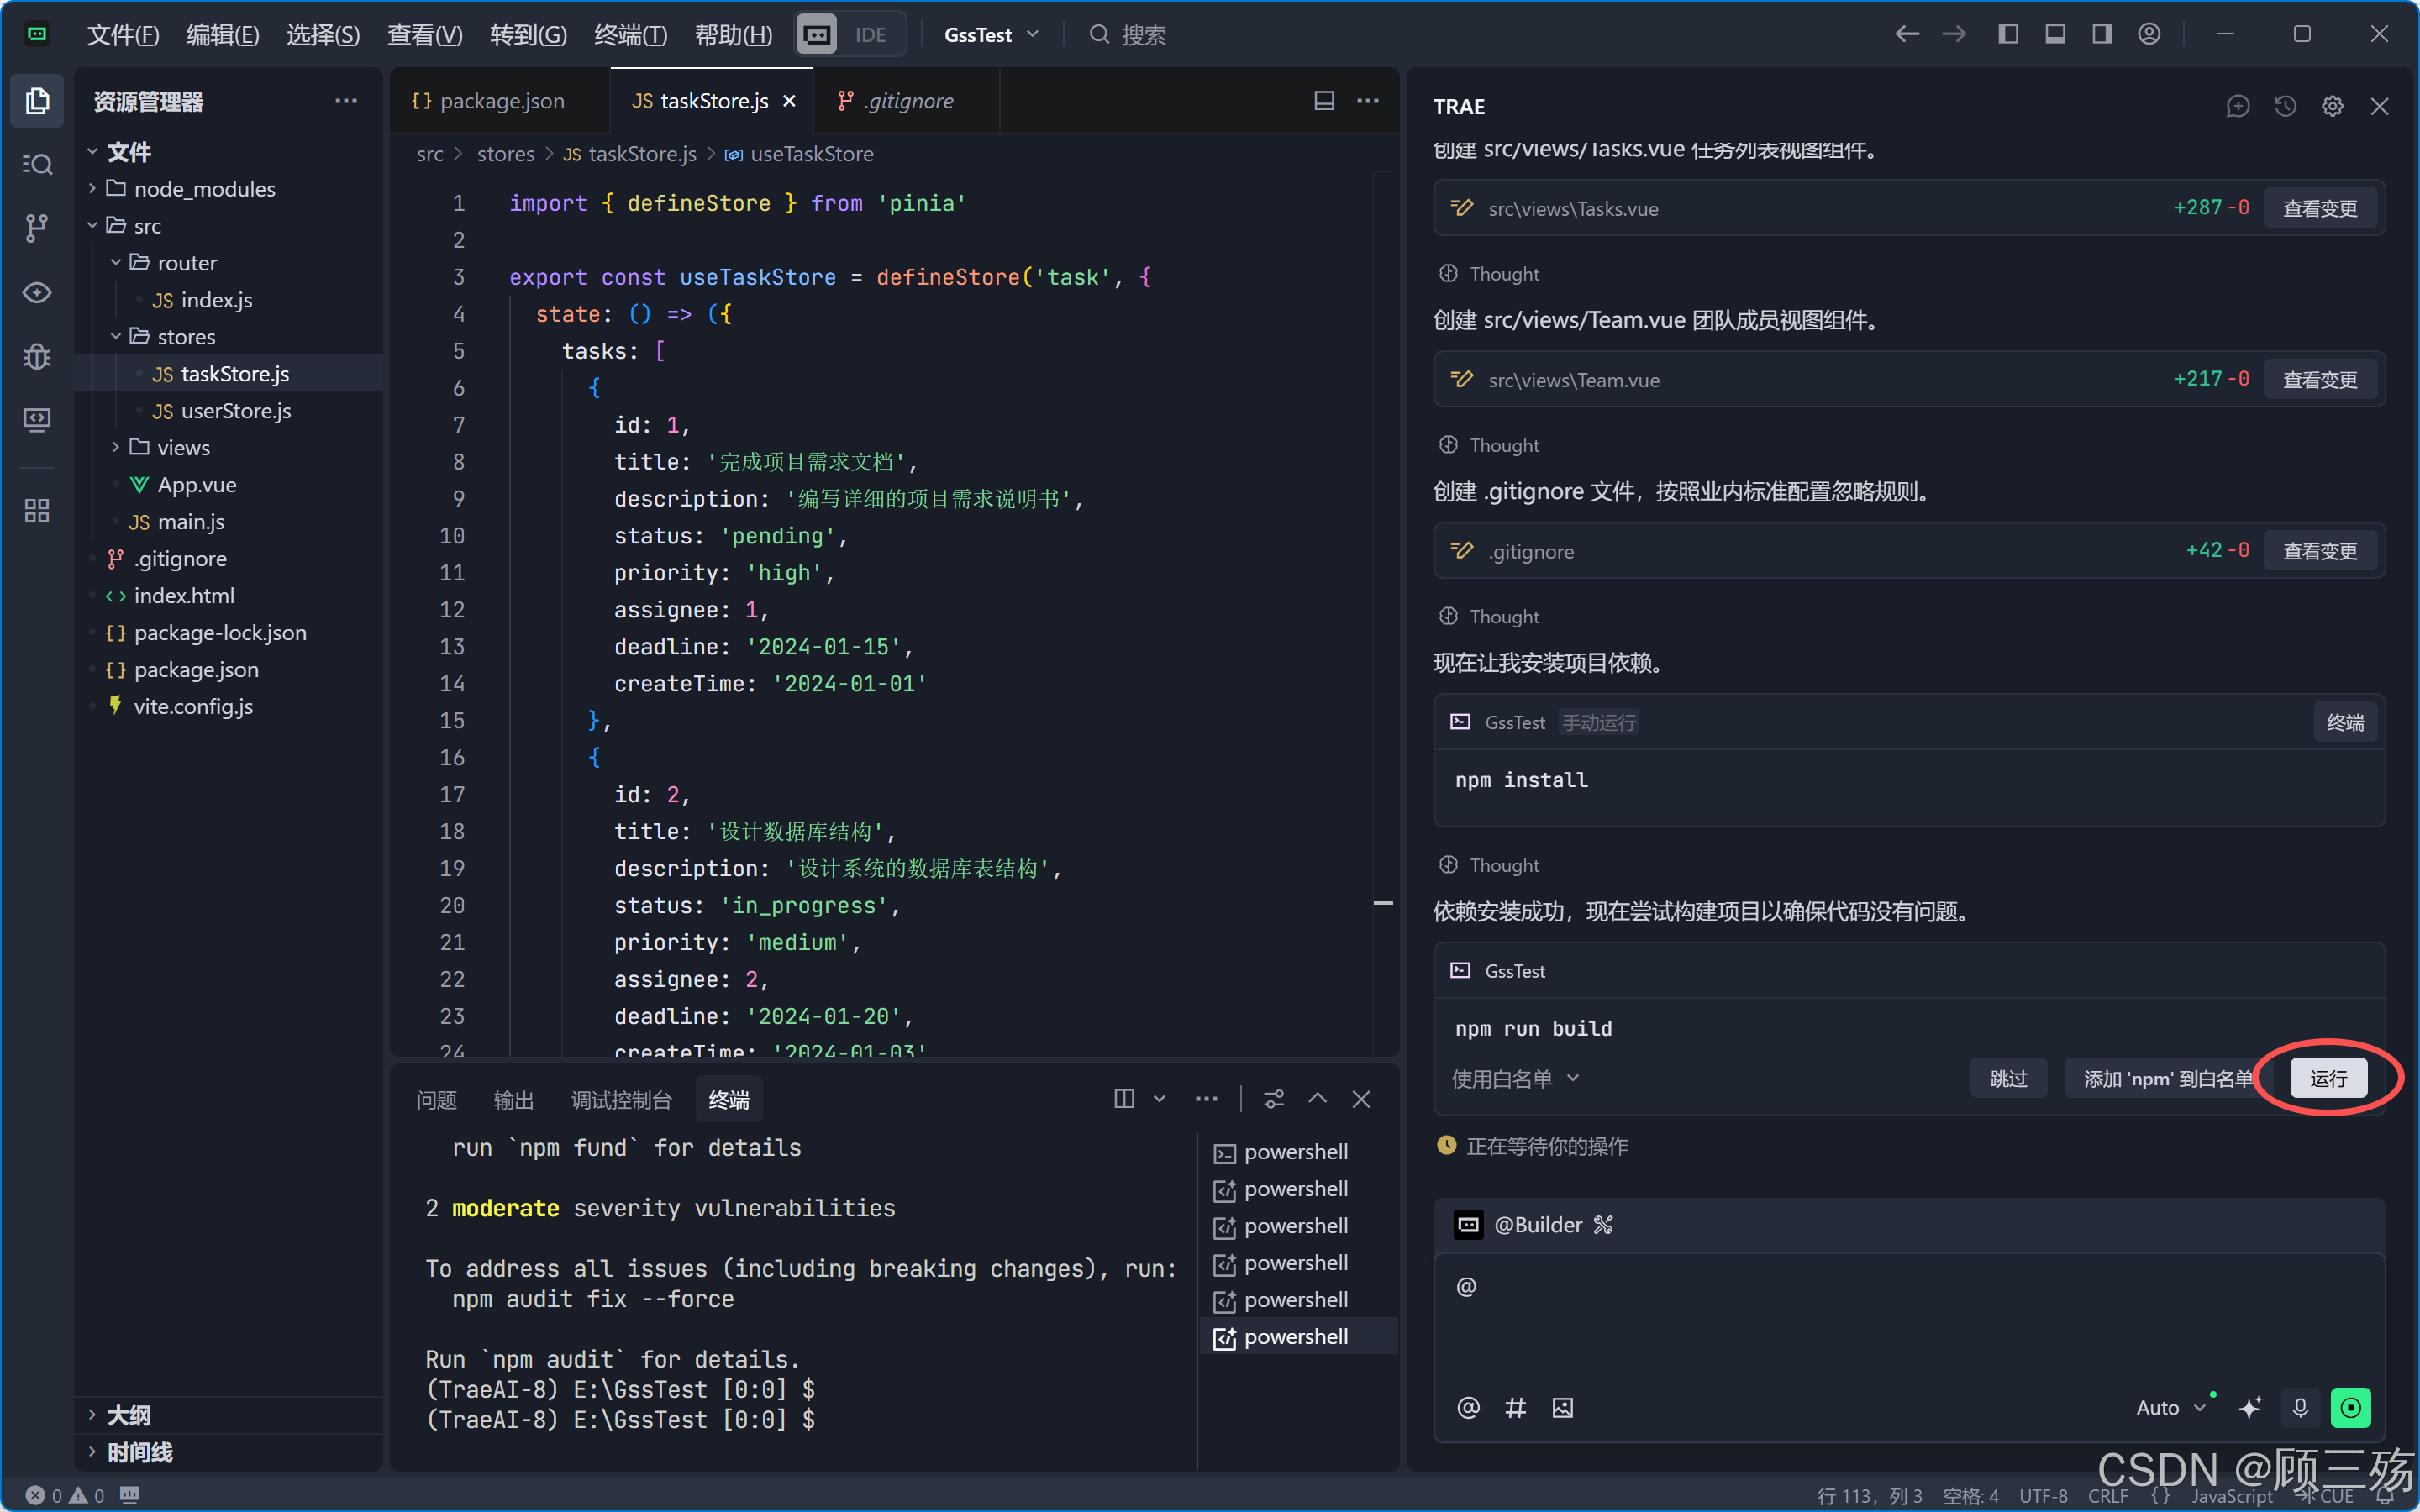The width and height of the screenshot is (2420, 1512).
Task: Switch to the package.json editor tab
Action: (x=501, y=101)
